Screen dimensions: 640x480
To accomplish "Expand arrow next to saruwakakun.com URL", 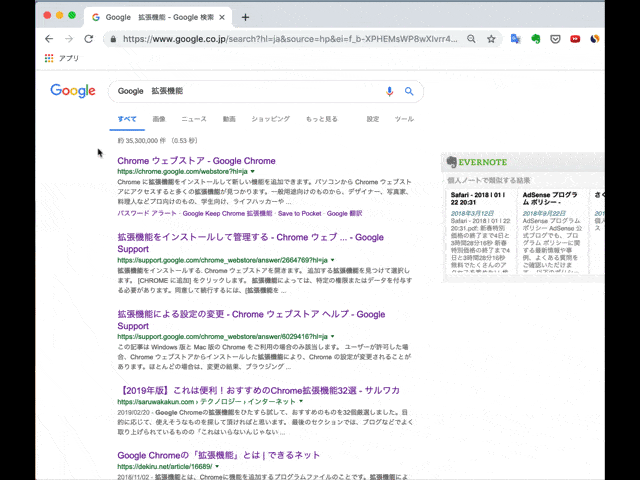I will (301, 402).
